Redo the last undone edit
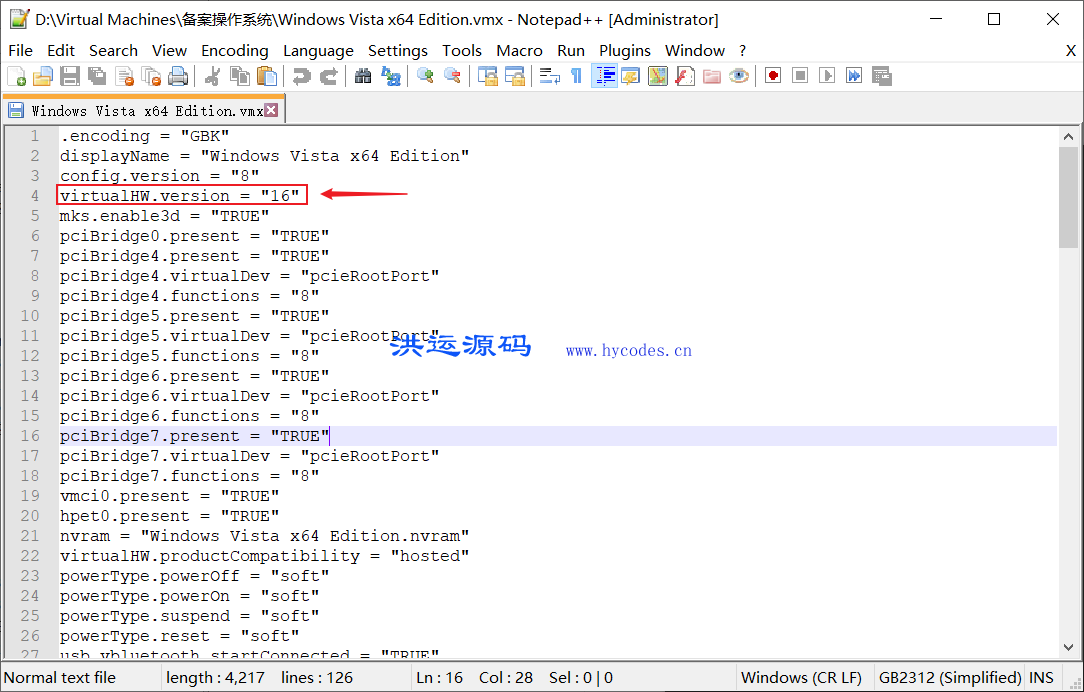Image resolution: width=1084 pixels, height=692 pixels. click(328, 76)
